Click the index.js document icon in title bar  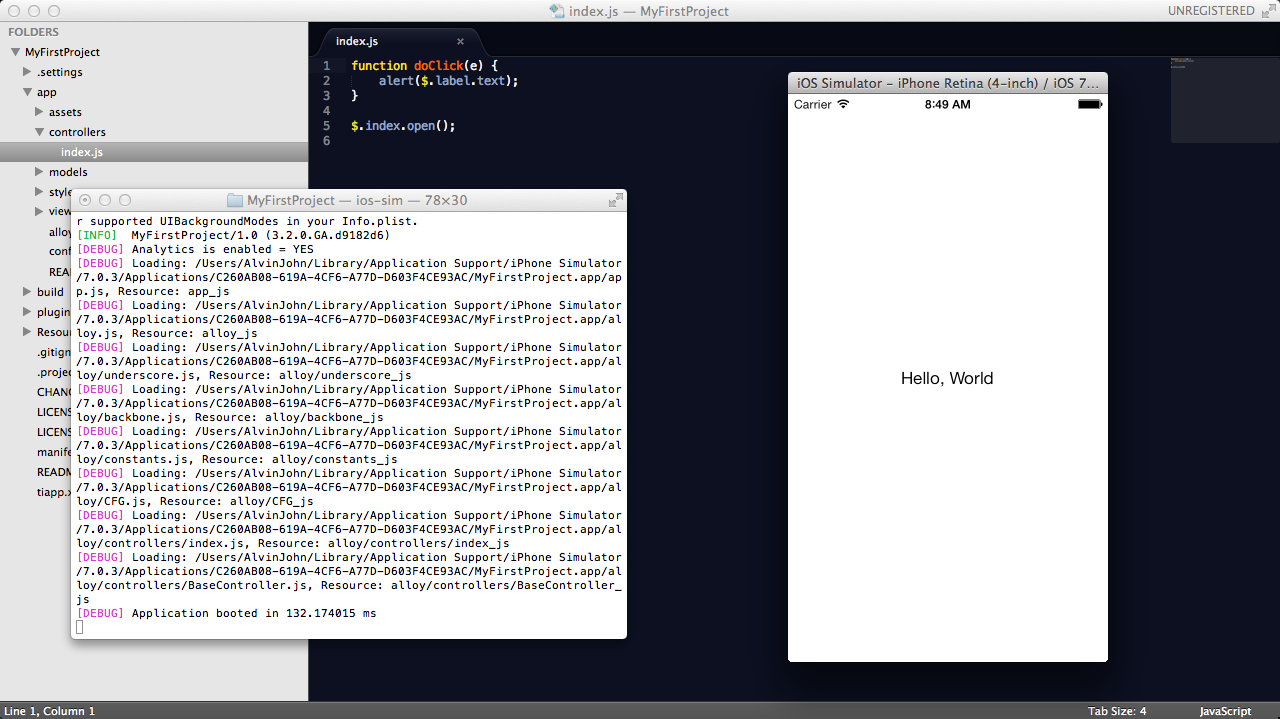click(x=557, y=11)
